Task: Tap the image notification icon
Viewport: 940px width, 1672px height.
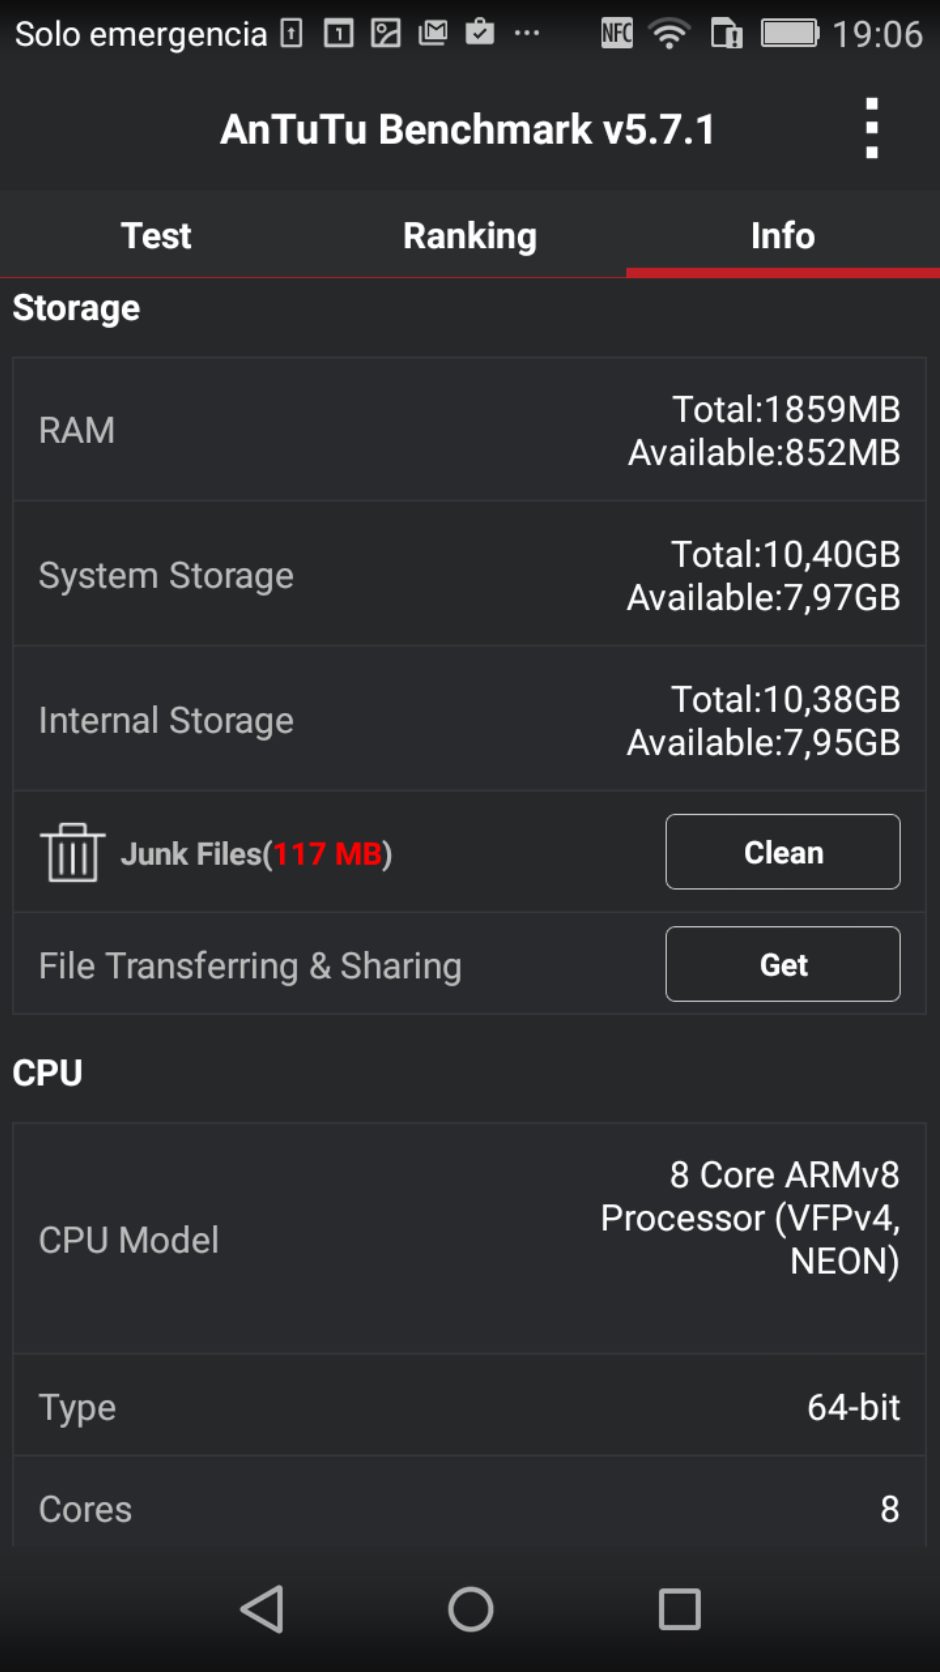Action: [386, 34]
